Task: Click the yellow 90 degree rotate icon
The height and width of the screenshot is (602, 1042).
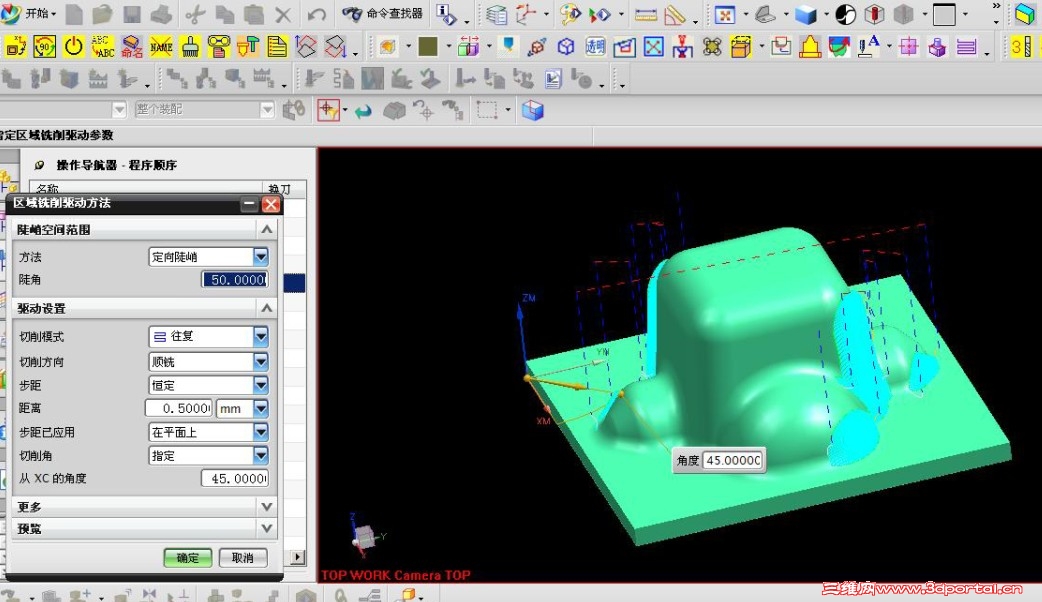Action: pyautogui.click(x=45, y=47)
